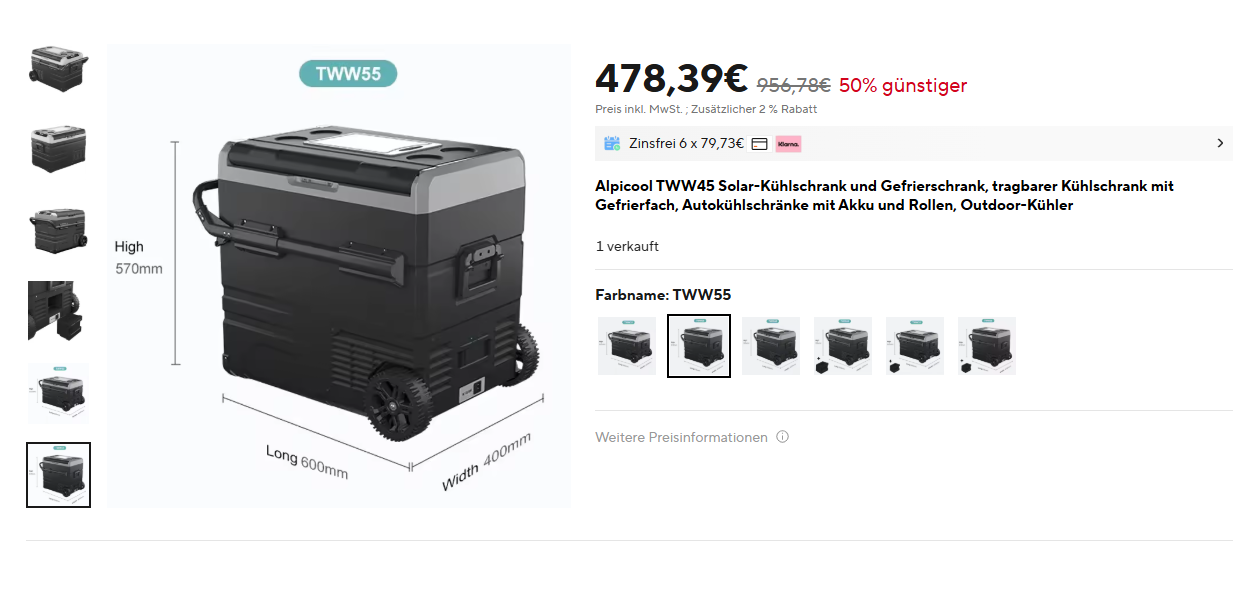Choose third color variant option

coord(771,346)
